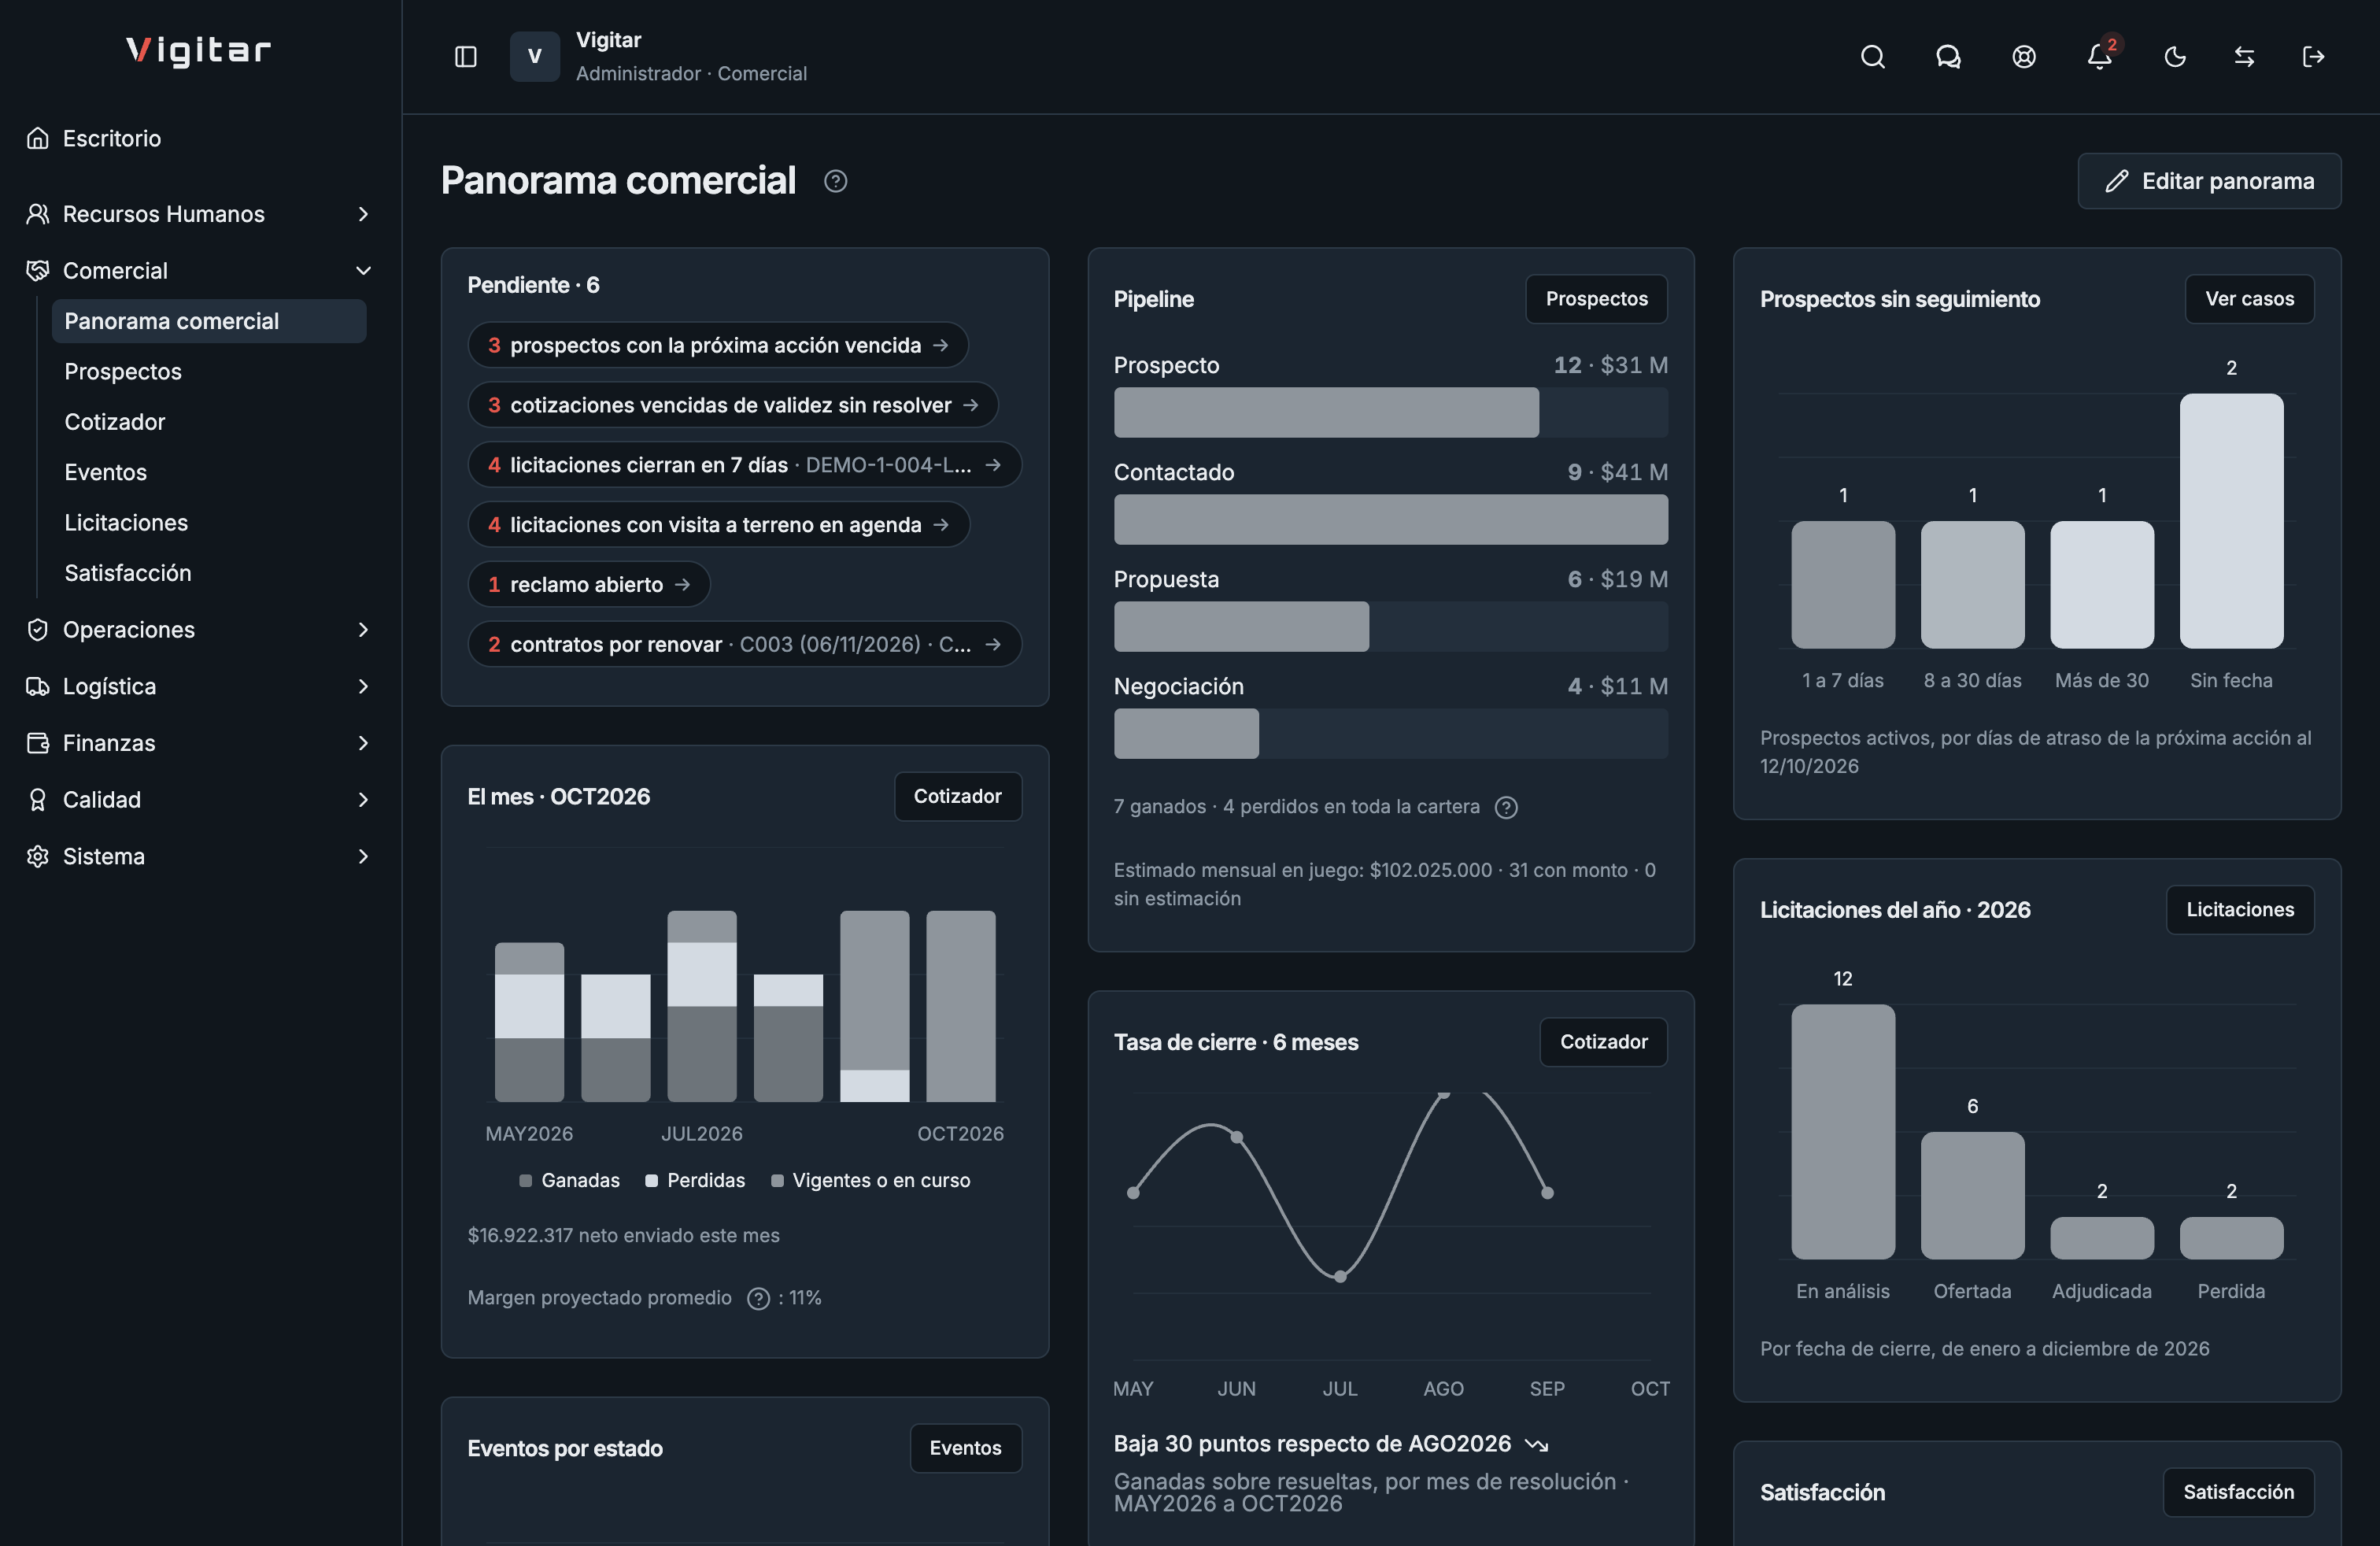Open Licitaciones in sidebar submenu
The height and width of the screenshot is (1546, 2380).
pos(209,523)
